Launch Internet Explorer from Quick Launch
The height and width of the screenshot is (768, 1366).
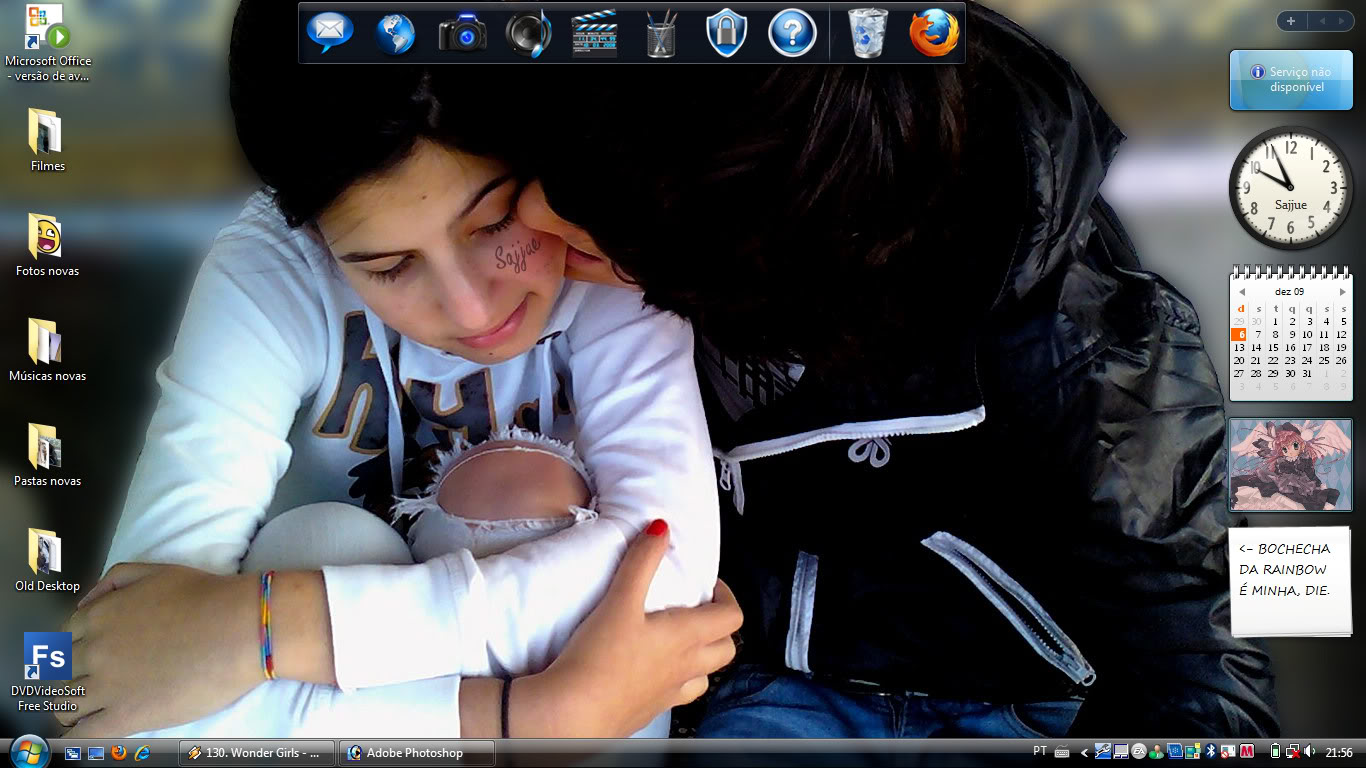(142, 753)
